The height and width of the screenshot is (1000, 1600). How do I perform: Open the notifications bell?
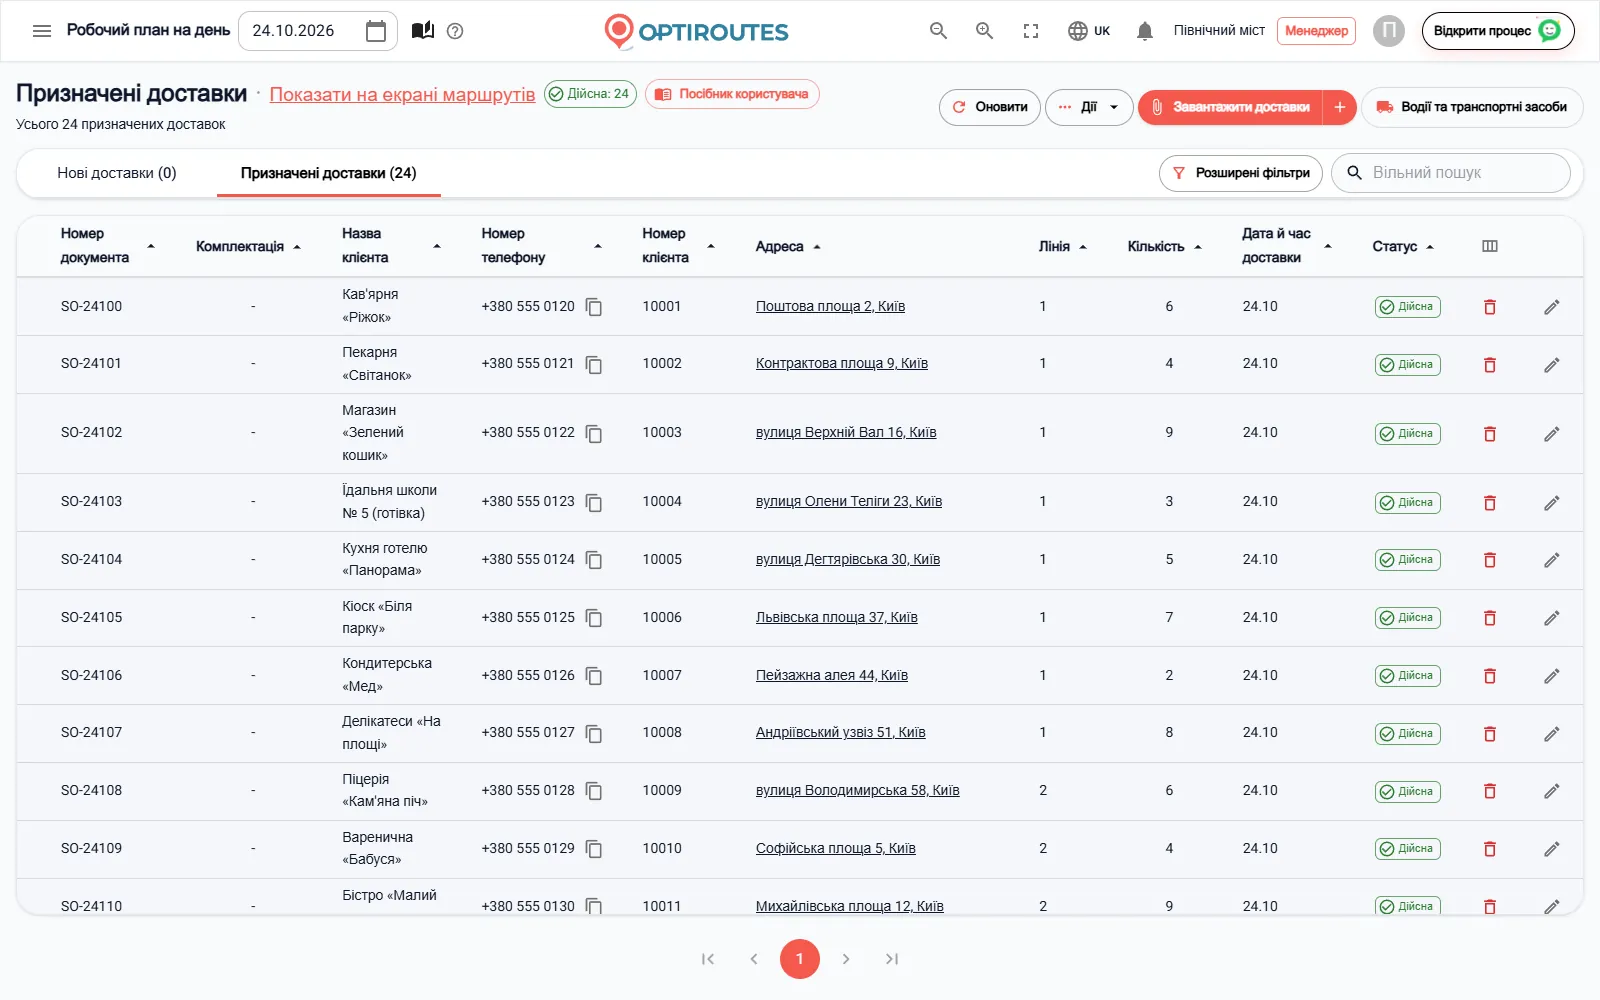1145,31
